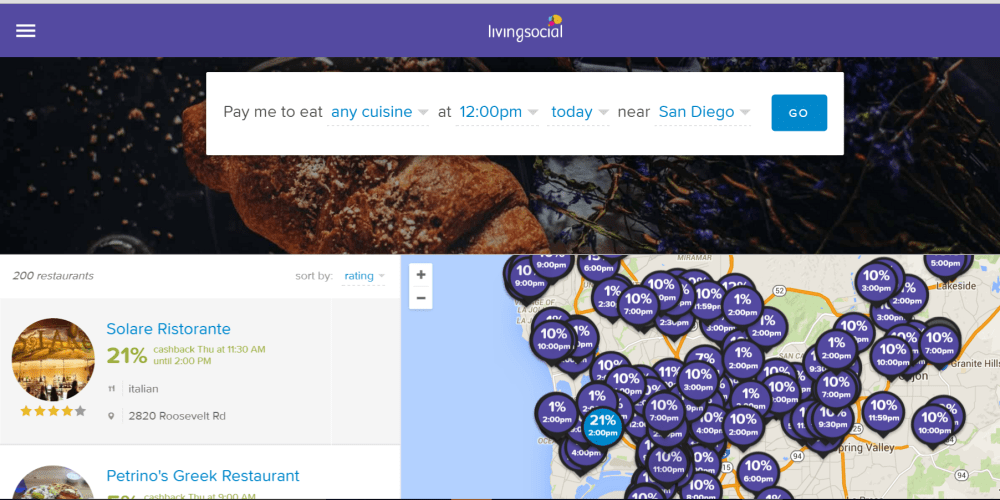Open the Petrino's Greek Restaurant link
This screenshot has height=500, width=1000.
pos(203,476)
